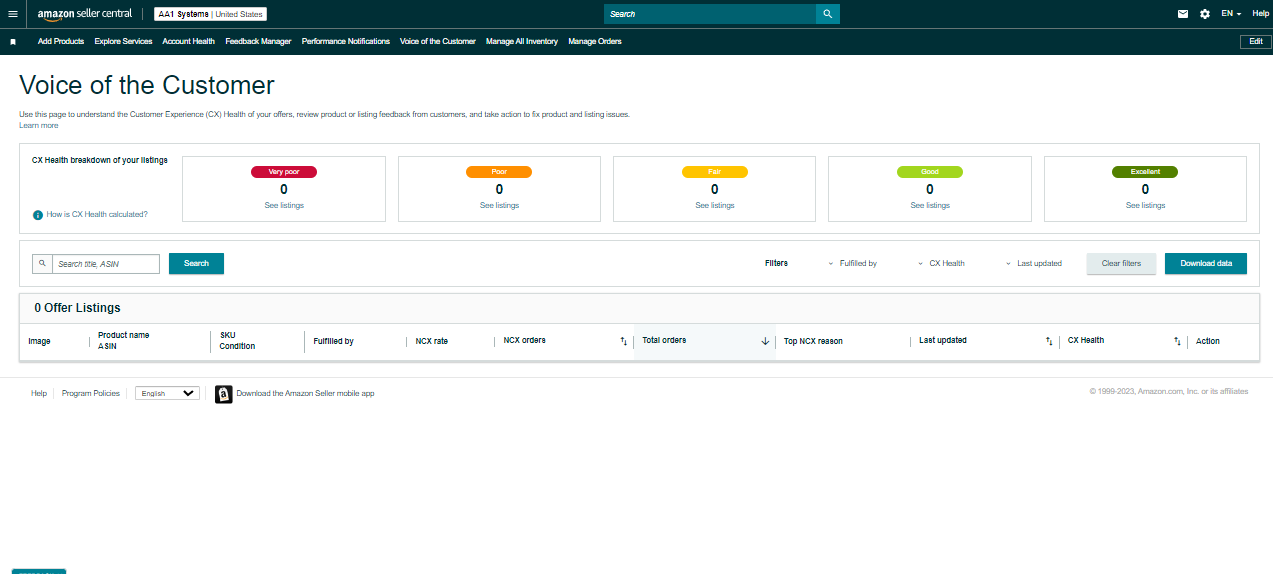This screenshot has width=1273, height=574.
Task: Select Voice of the Customer nav item
Action: (x=438, y=42)
